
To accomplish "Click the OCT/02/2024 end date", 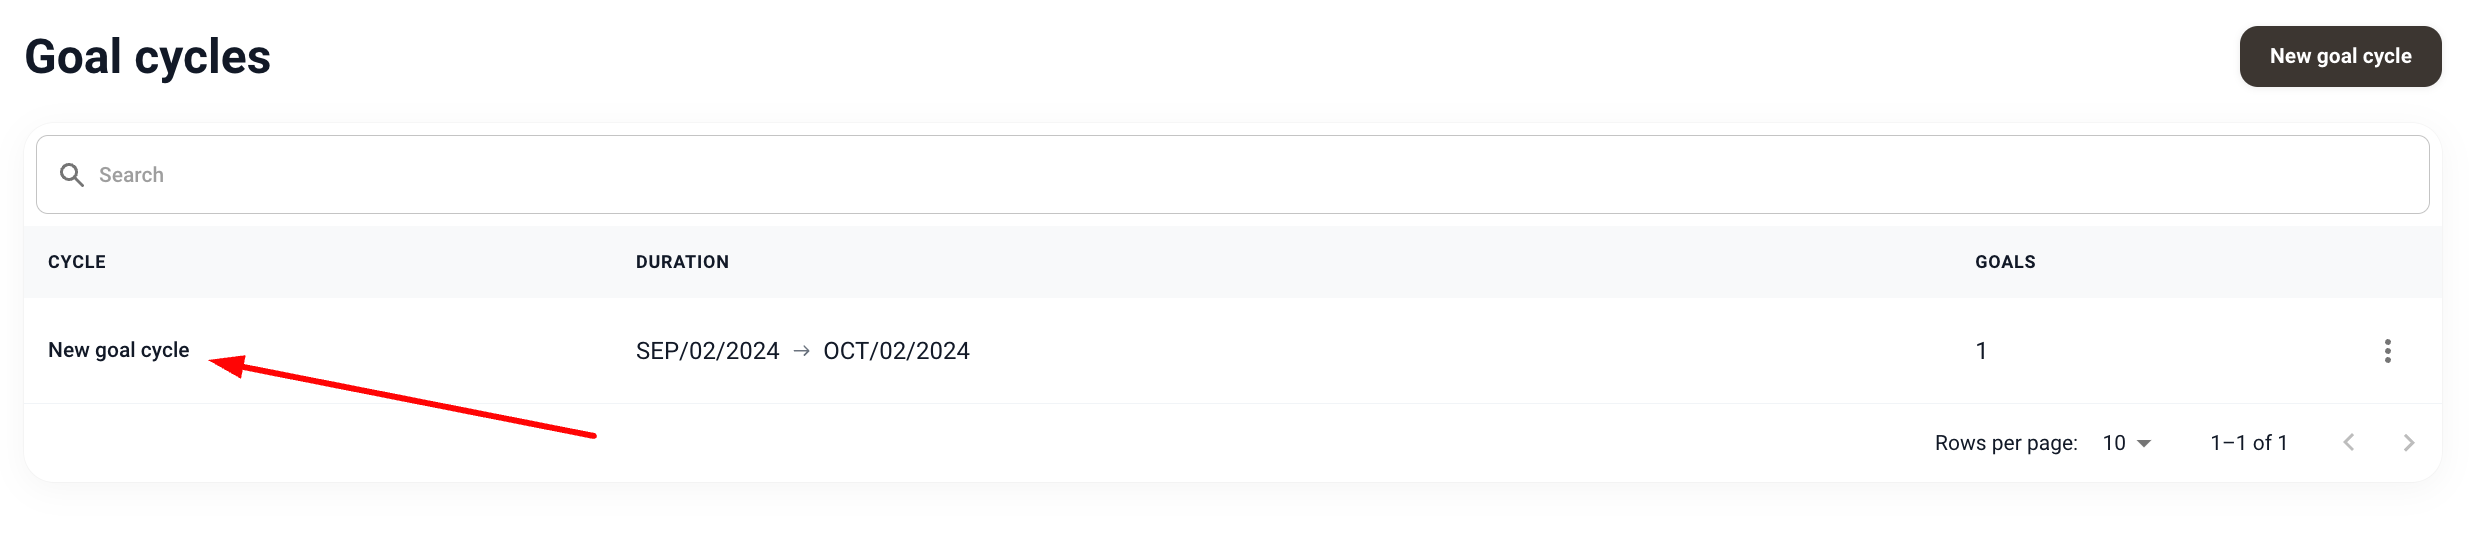I will pyautogui.click(x=896, y=351).
